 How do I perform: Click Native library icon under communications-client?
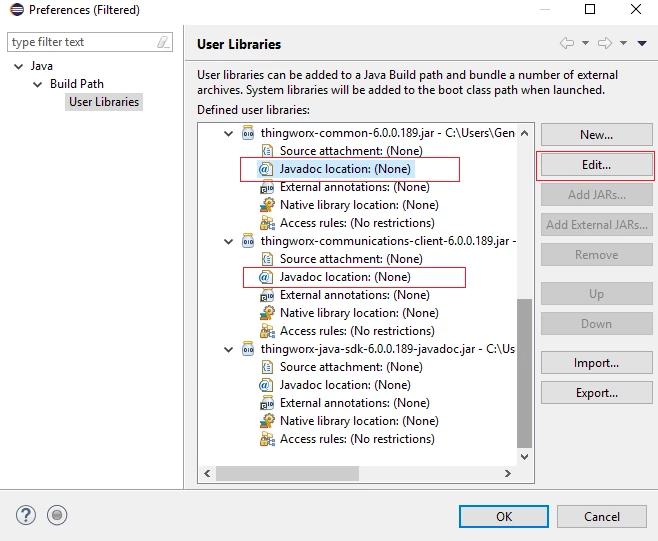[267, 313]
